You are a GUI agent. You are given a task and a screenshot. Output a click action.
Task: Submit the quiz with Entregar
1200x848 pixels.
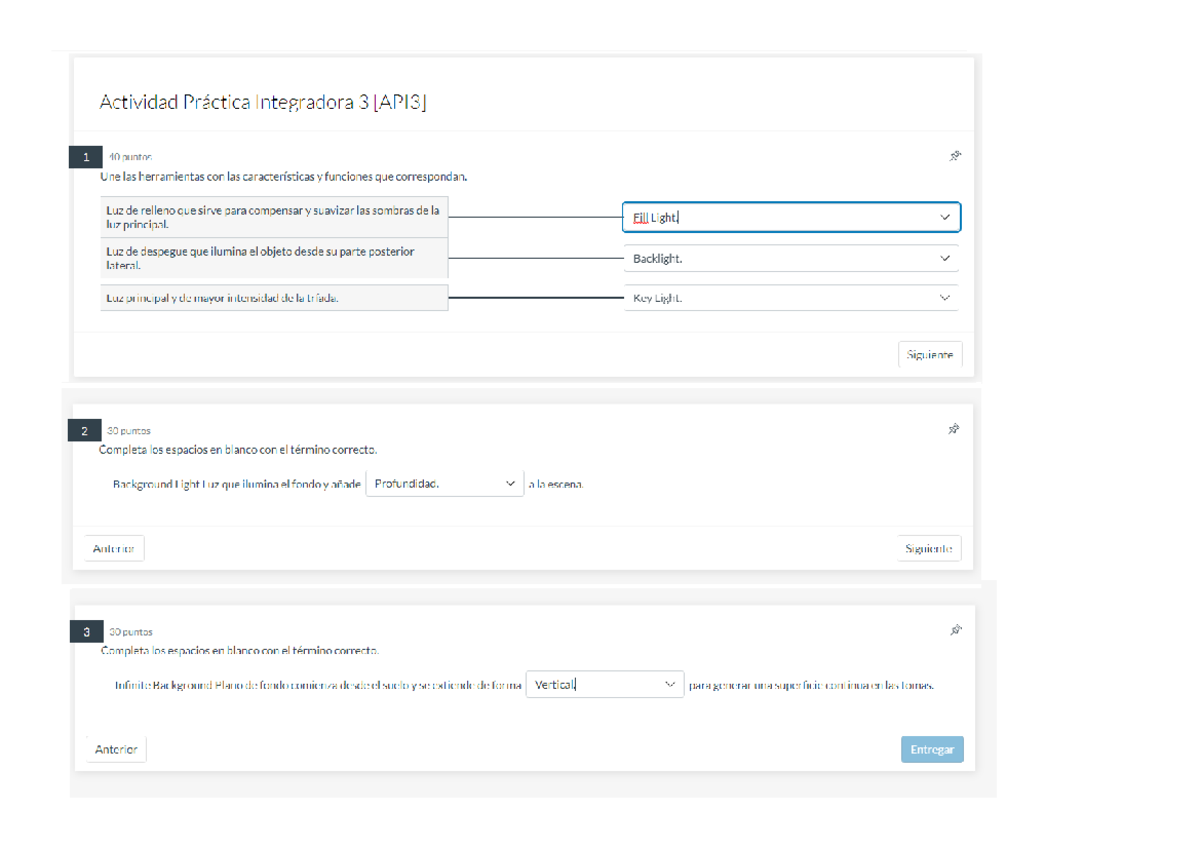click(931, 750)
